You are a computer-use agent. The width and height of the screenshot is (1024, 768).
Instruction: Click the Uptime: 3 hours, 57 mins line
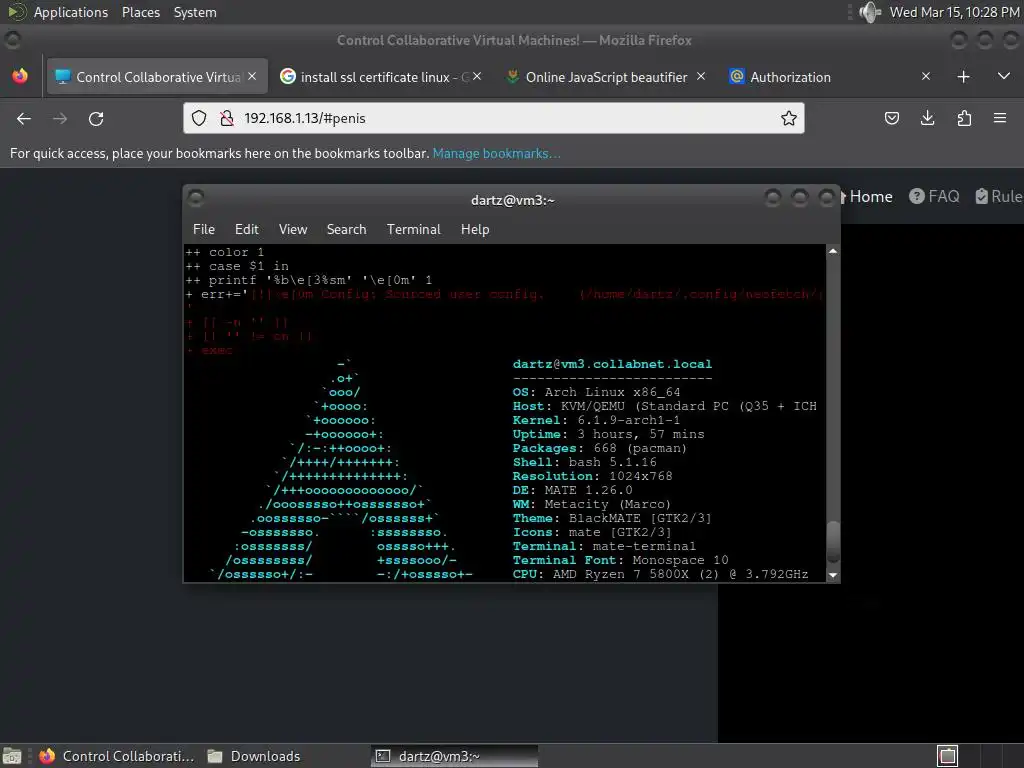(x=609, y=434)
